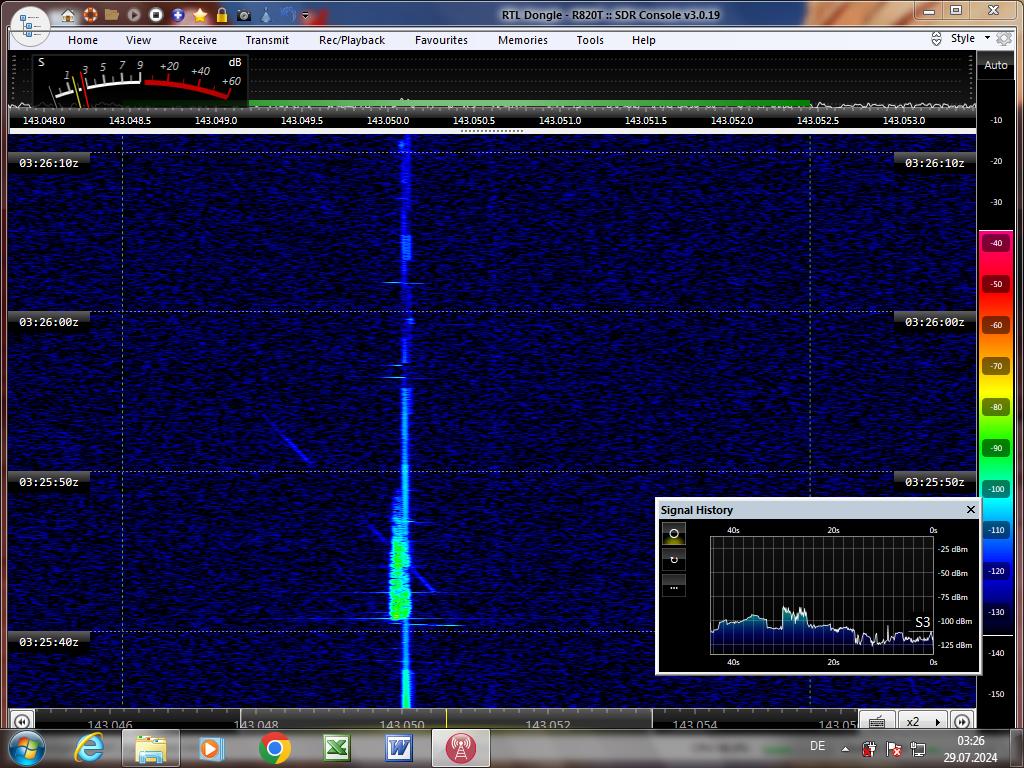1024x768 pixels.
Task: Click the DE language indicator
Action: pyautogui.click(x=817, y=746)
